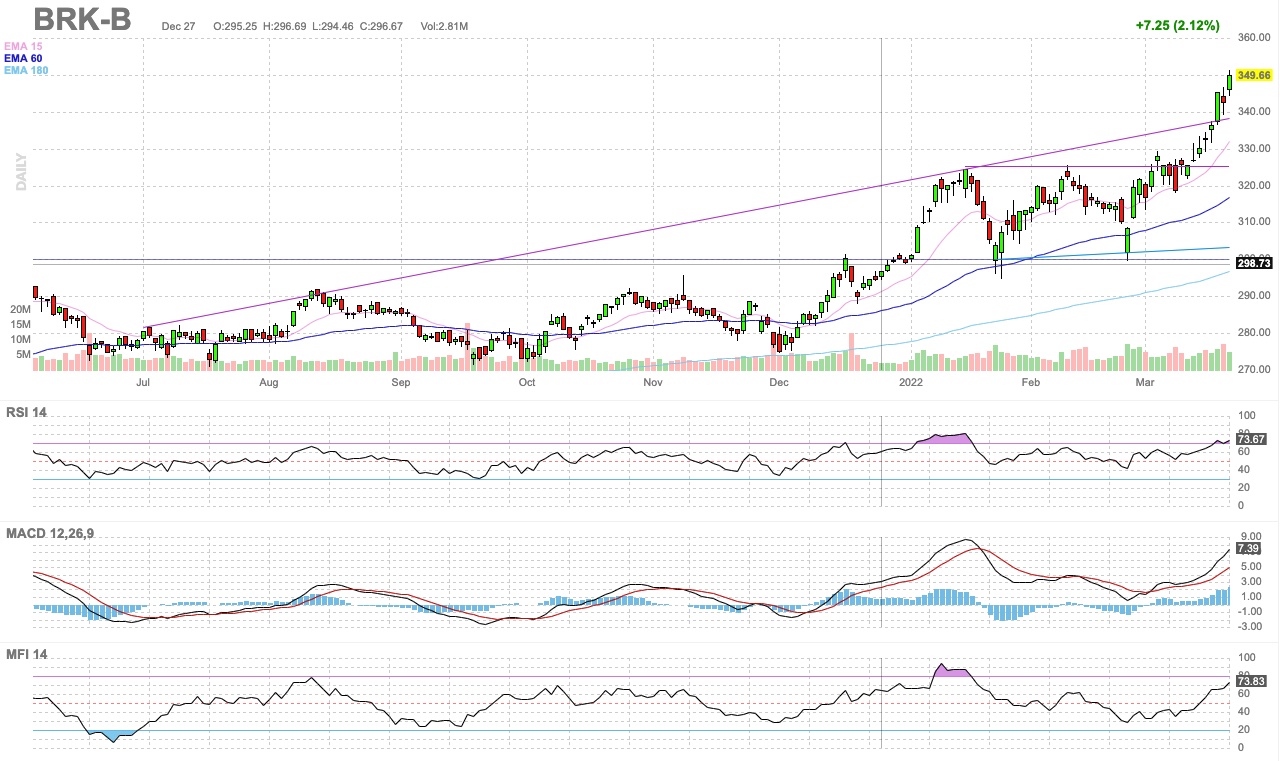Click the Sep month label on time axis
This screenshot has height=761, width=1280.
click(401, 382)
